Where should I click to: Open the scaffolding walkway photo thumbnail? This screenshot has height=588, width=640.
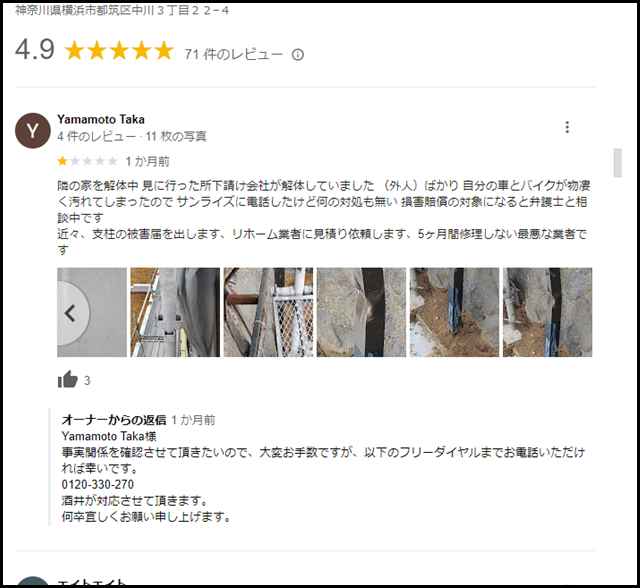coord(175,312)
